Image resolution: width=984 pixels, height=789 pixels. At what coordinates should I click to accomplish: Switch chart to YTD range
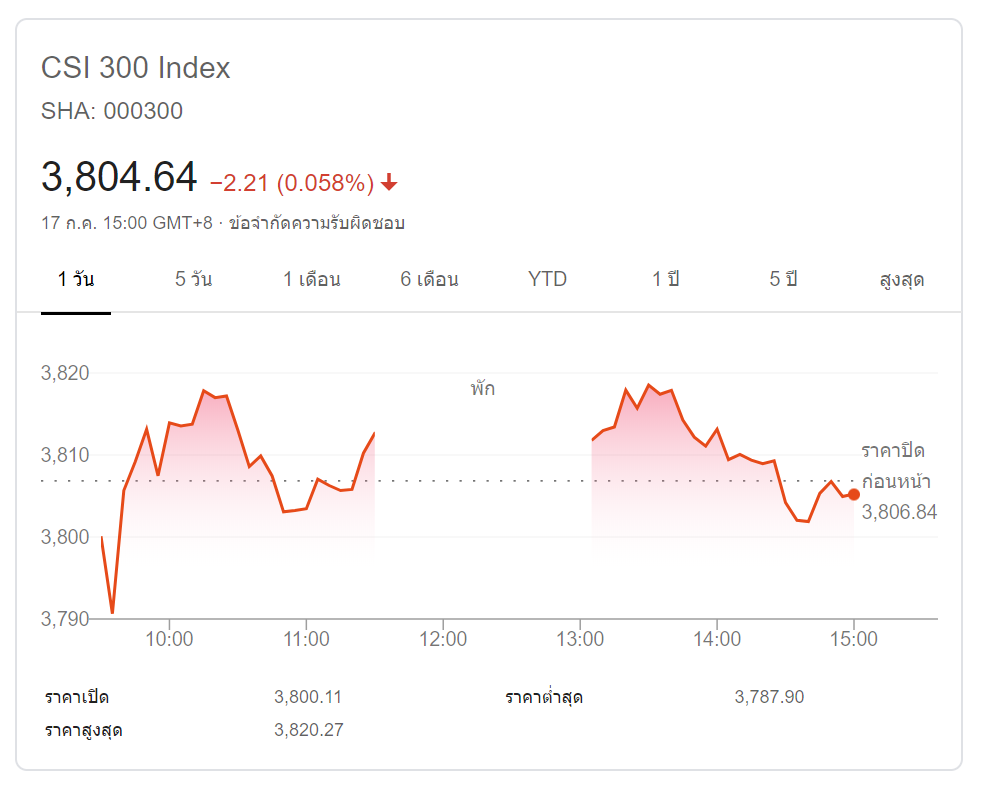click(x=547, y=279)
